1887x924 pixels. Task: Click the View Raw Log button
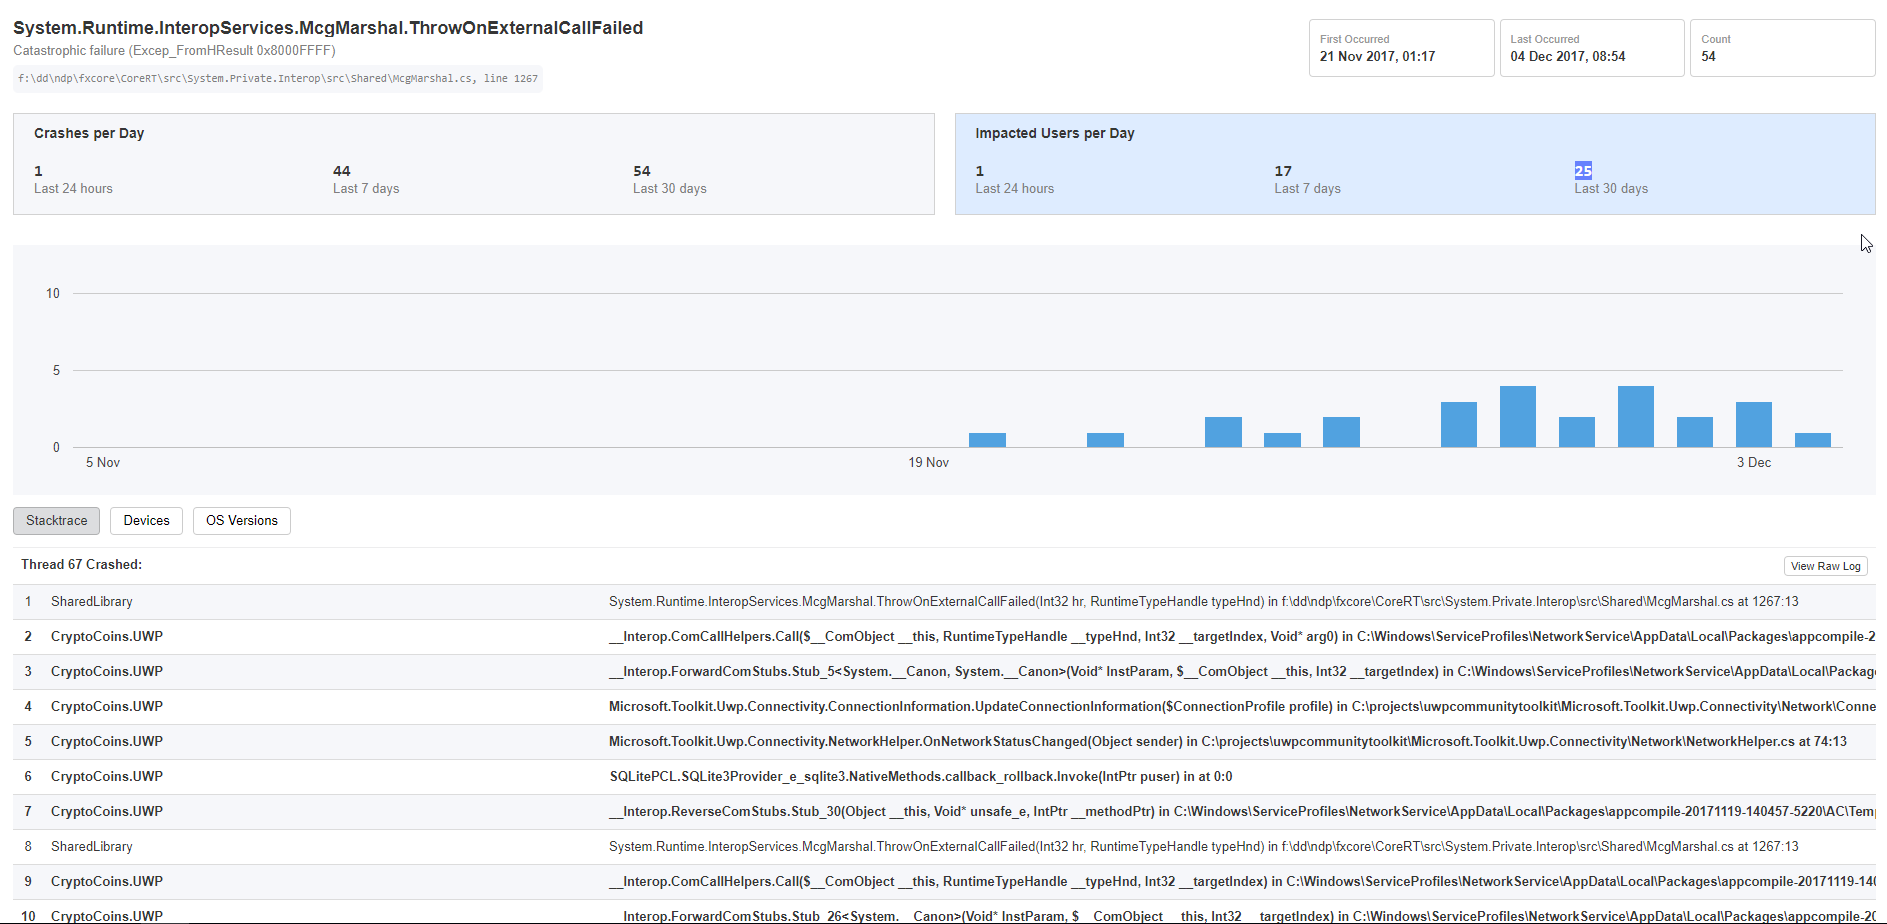pyautogui.click(x=1825, y=565)
